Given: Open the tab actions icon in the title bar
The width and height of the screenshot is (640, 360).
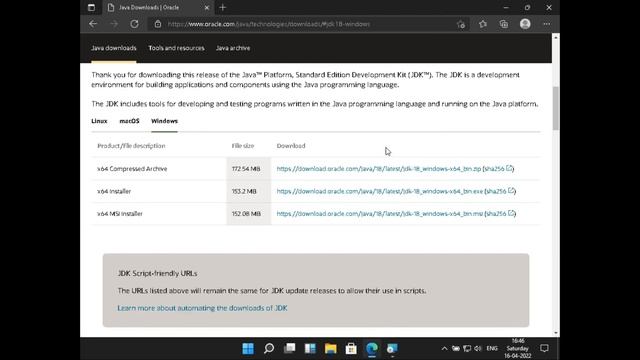Looking at the screenshot, I should [91, 7].
